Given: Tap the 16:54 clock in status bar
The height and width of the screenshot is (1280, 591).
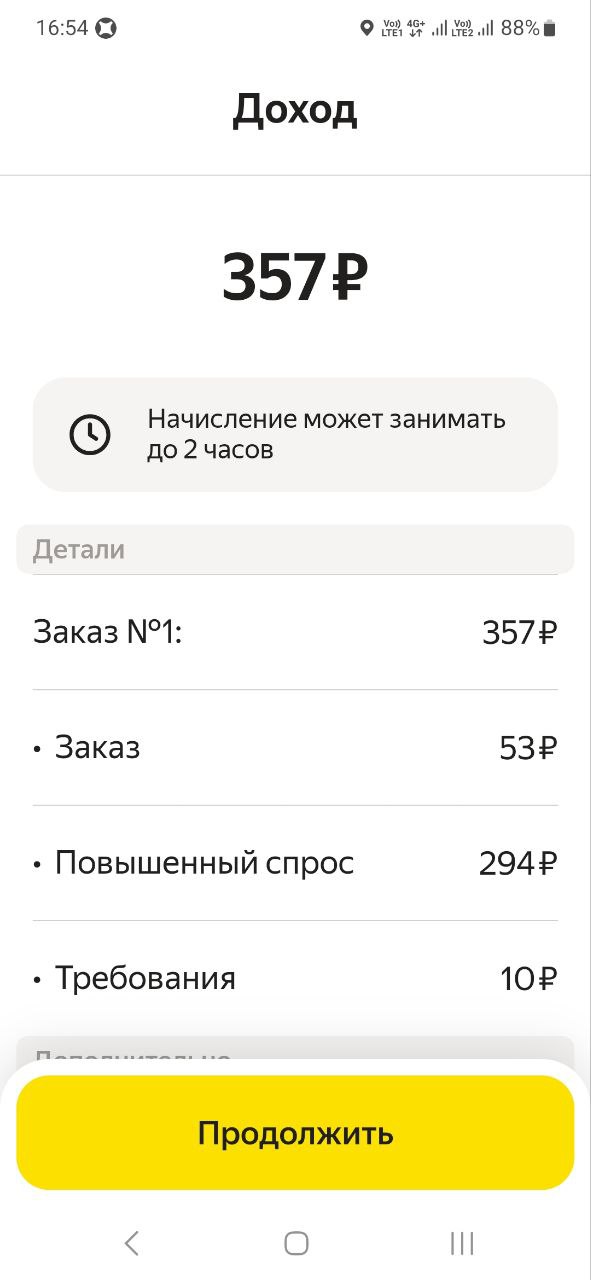Looking at the screenshot, I should point(62,28).
